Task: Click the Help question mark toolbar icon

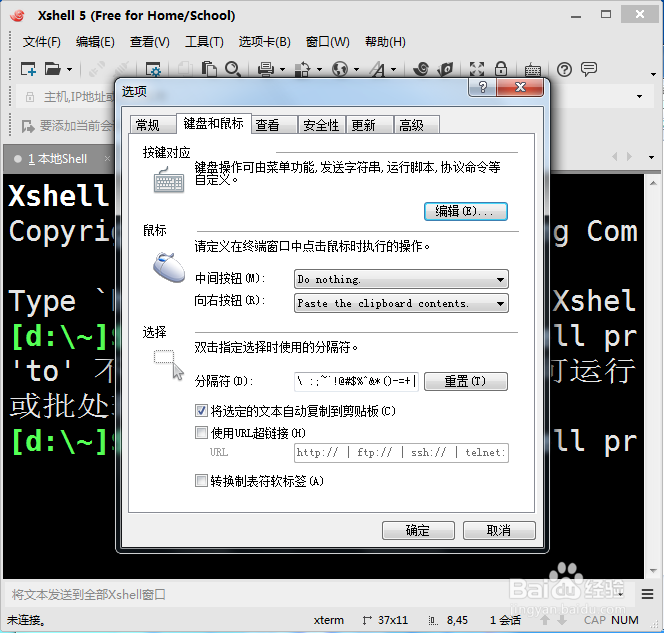Action: 564,69
